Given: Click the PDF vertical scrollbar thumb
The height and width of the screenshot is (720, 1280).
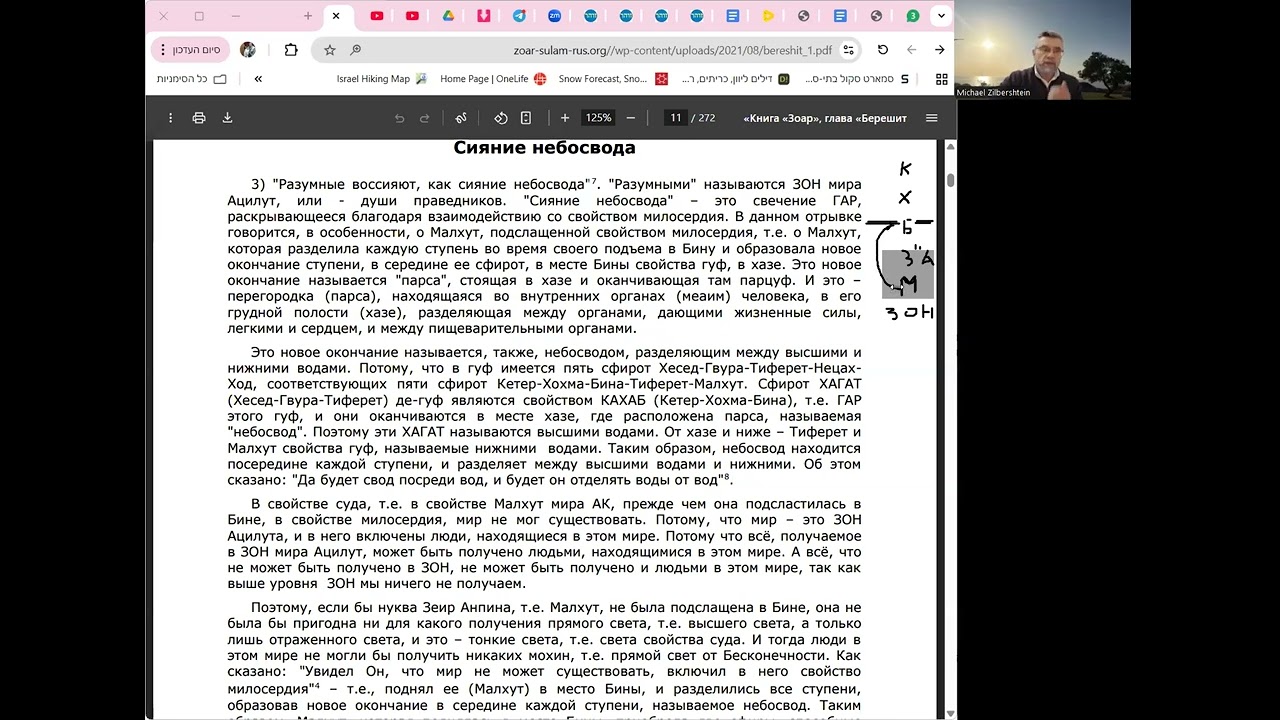Looking at the screenshot, I should 950,180.
